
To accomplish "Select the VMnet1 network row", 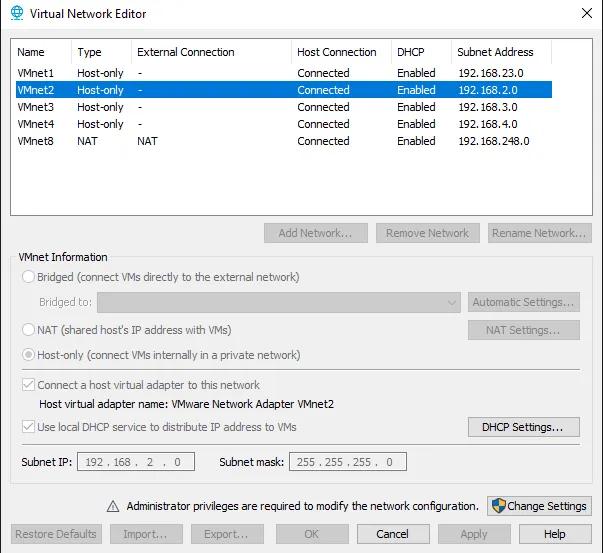I will (x=284, y=73).
